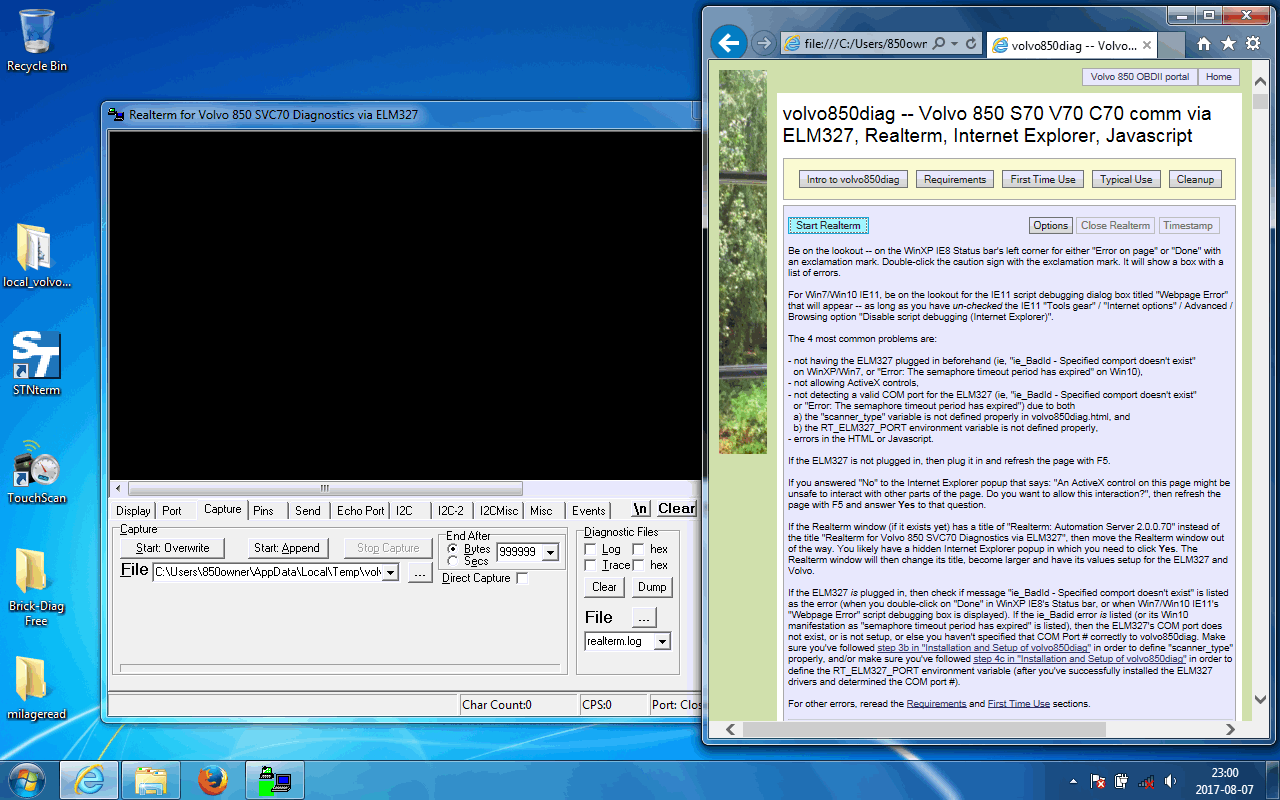This screenshot has width=1280, height=800.
Task: Expand the realterm.log dropdown
Action: click(x=661, y=641)
